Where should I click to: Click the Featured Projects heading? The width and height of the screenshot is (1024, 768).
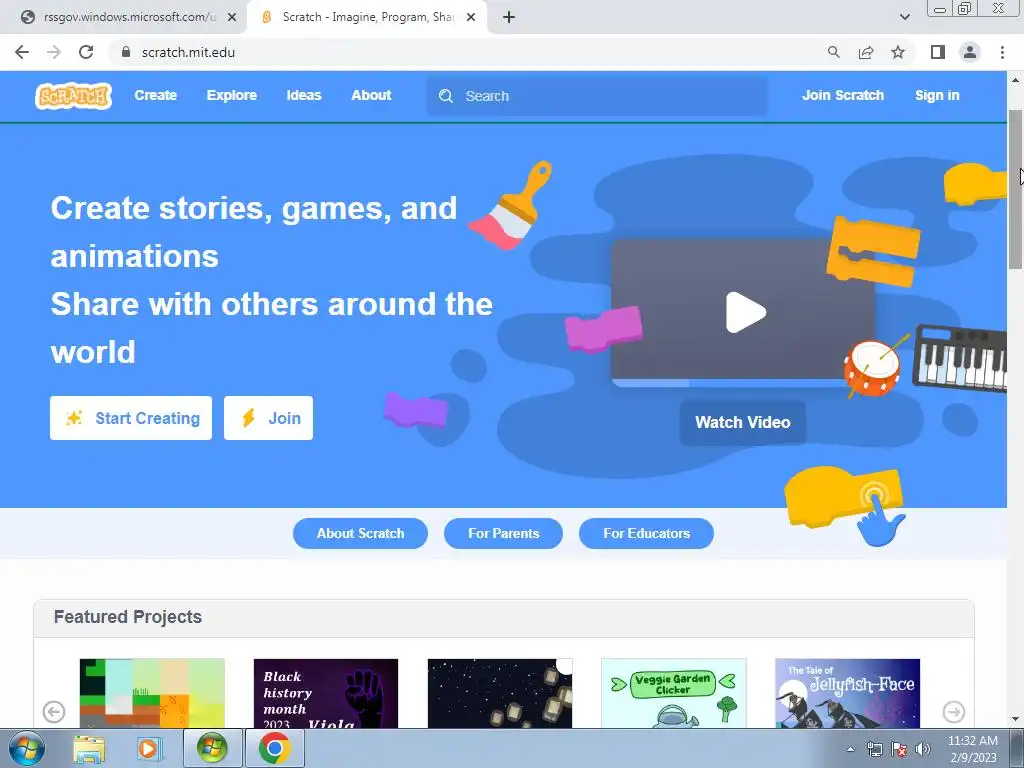pos(128,616)
